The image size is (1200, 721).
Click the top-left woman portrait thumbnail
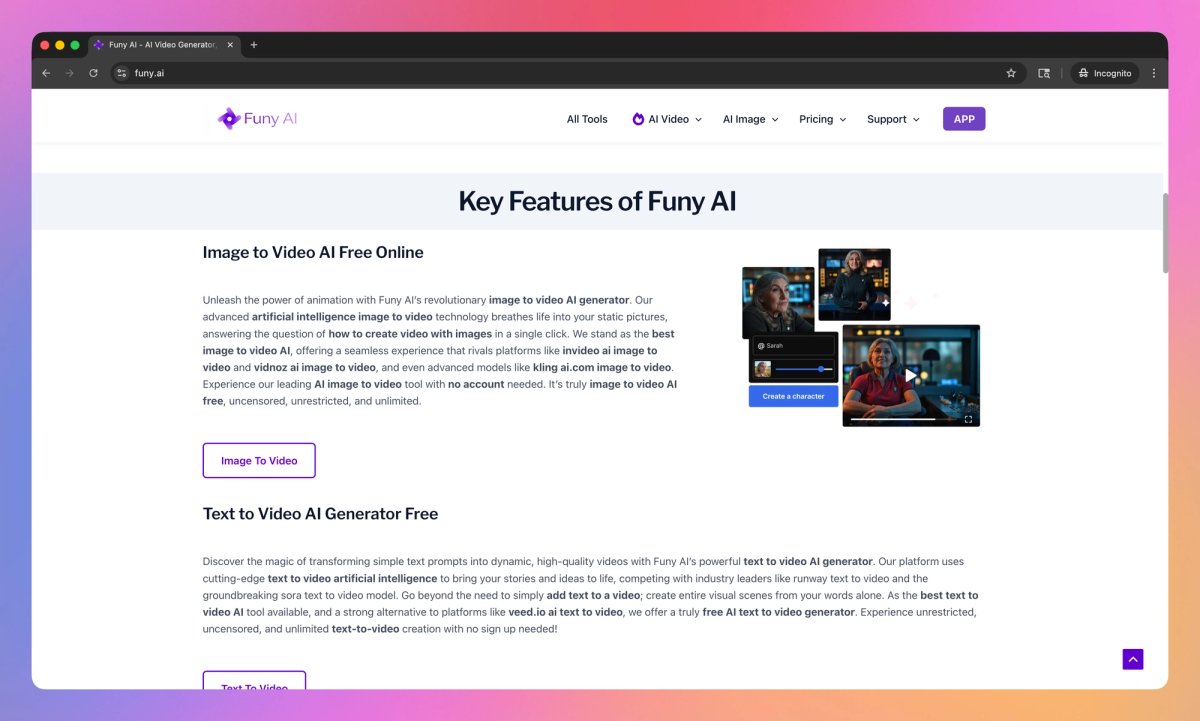pyautogui.click(x=778, y=302)
